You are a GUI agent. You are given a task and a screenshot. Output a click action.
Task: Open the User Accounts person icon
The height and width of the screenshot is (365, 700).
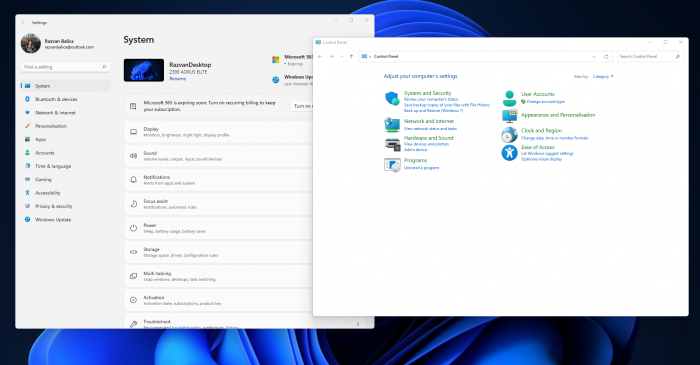[509, 98]
